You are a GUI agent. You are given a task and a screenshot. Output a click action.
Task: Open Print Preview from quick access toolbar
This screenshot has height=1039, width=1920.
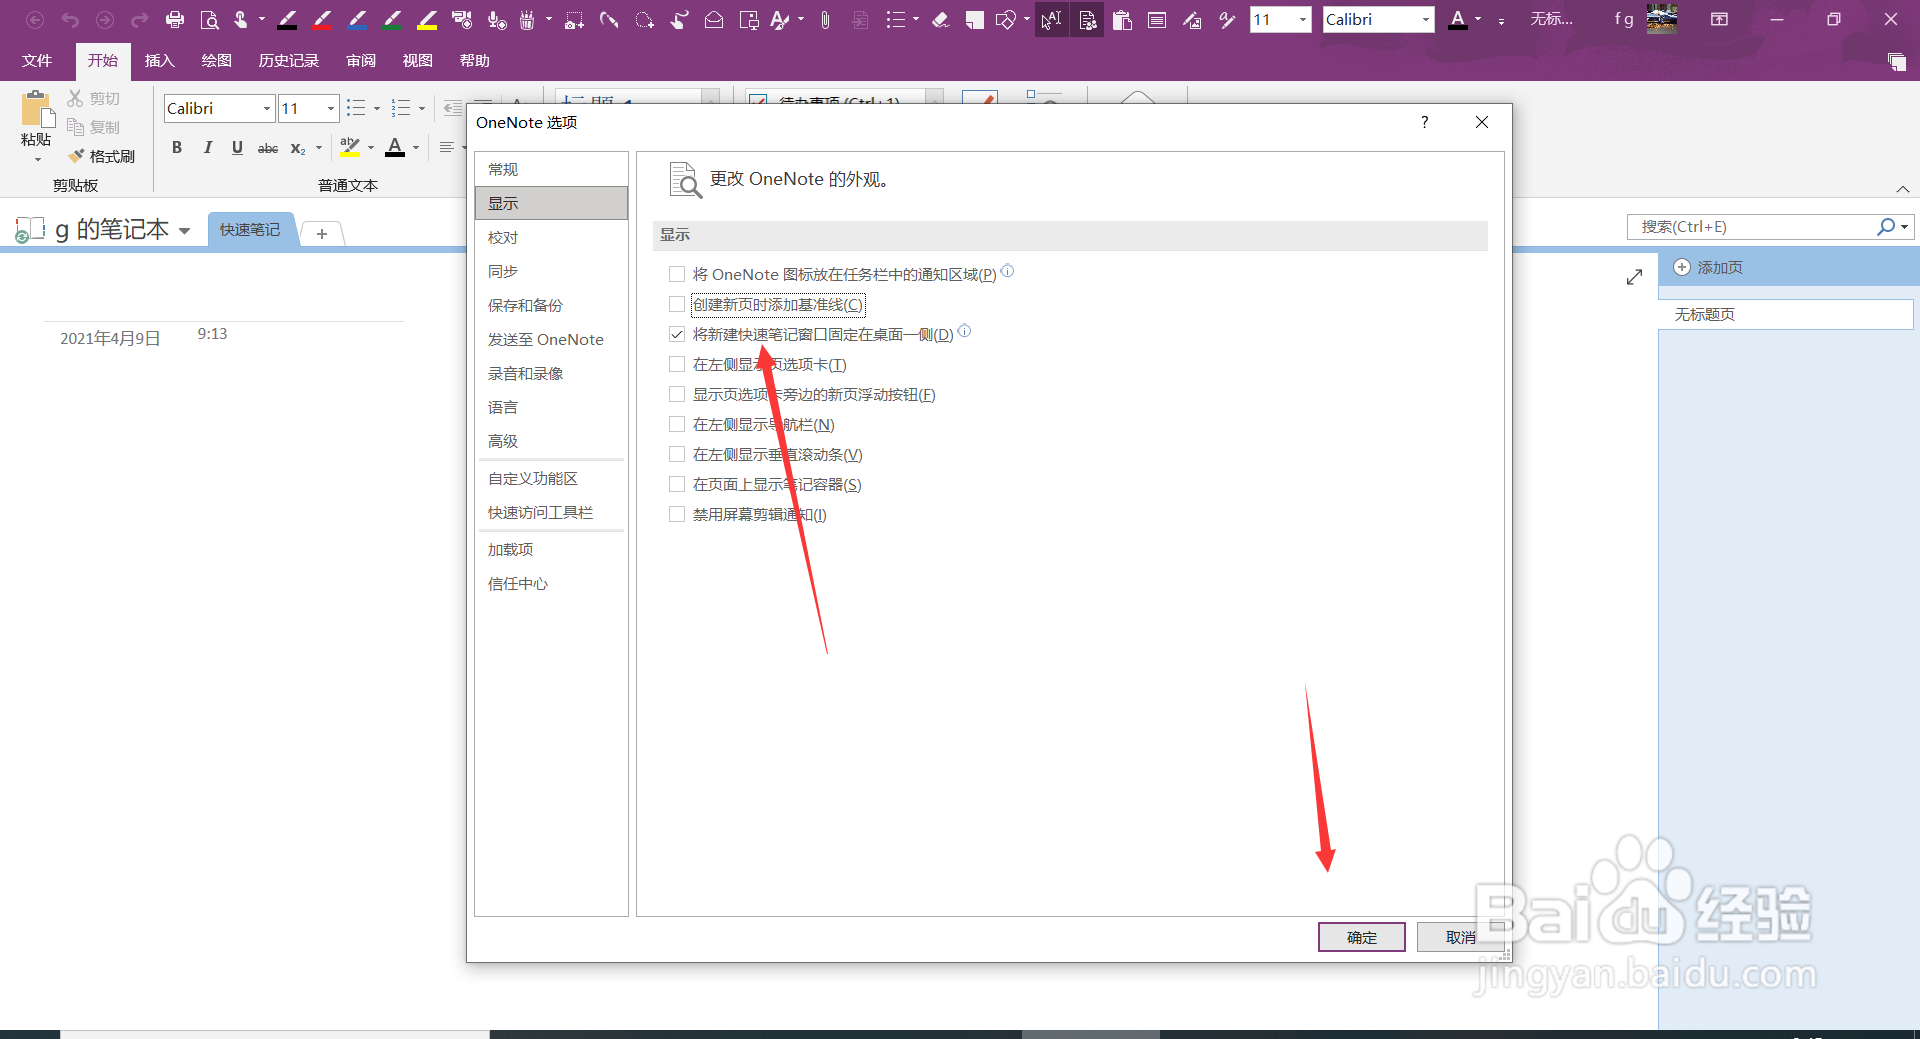click(x=209, y=19)
